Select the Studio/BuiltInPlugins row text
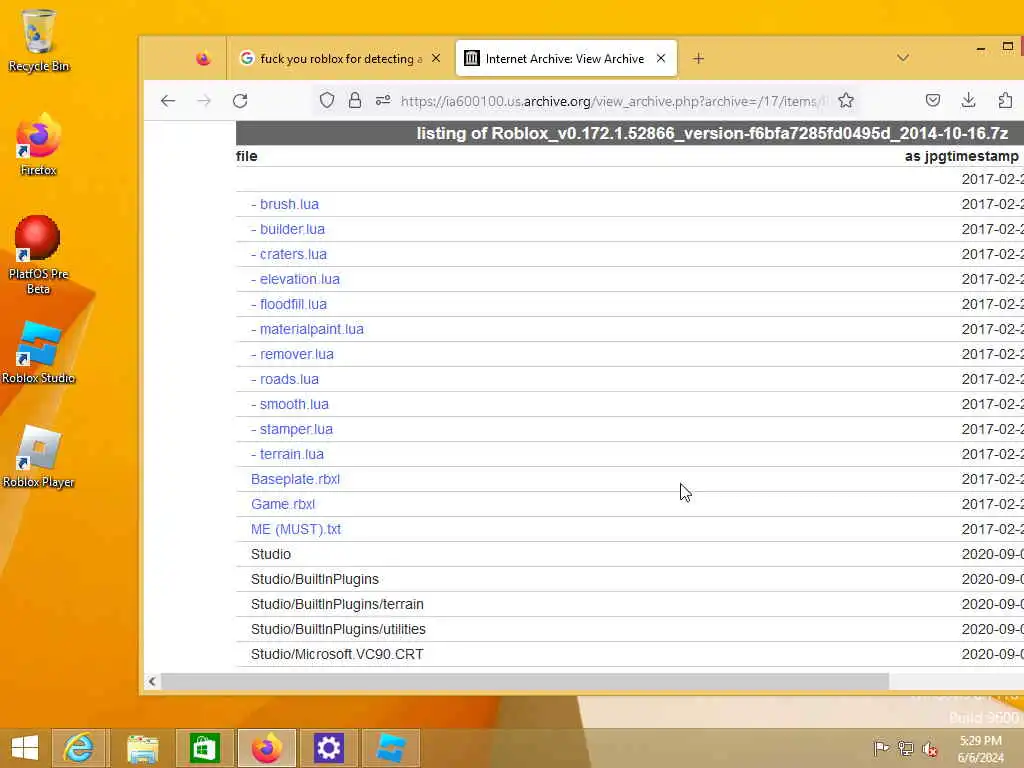The width and height of the screenshot is (1024, 768). tap(315, 579)
